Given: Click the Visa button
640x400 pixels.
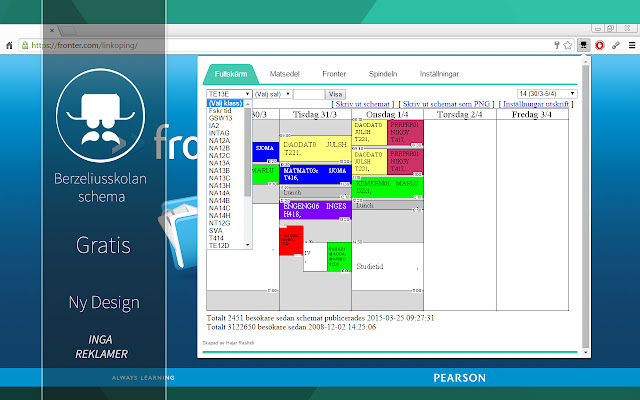Looking at the screenshot, I should point(335,94).
